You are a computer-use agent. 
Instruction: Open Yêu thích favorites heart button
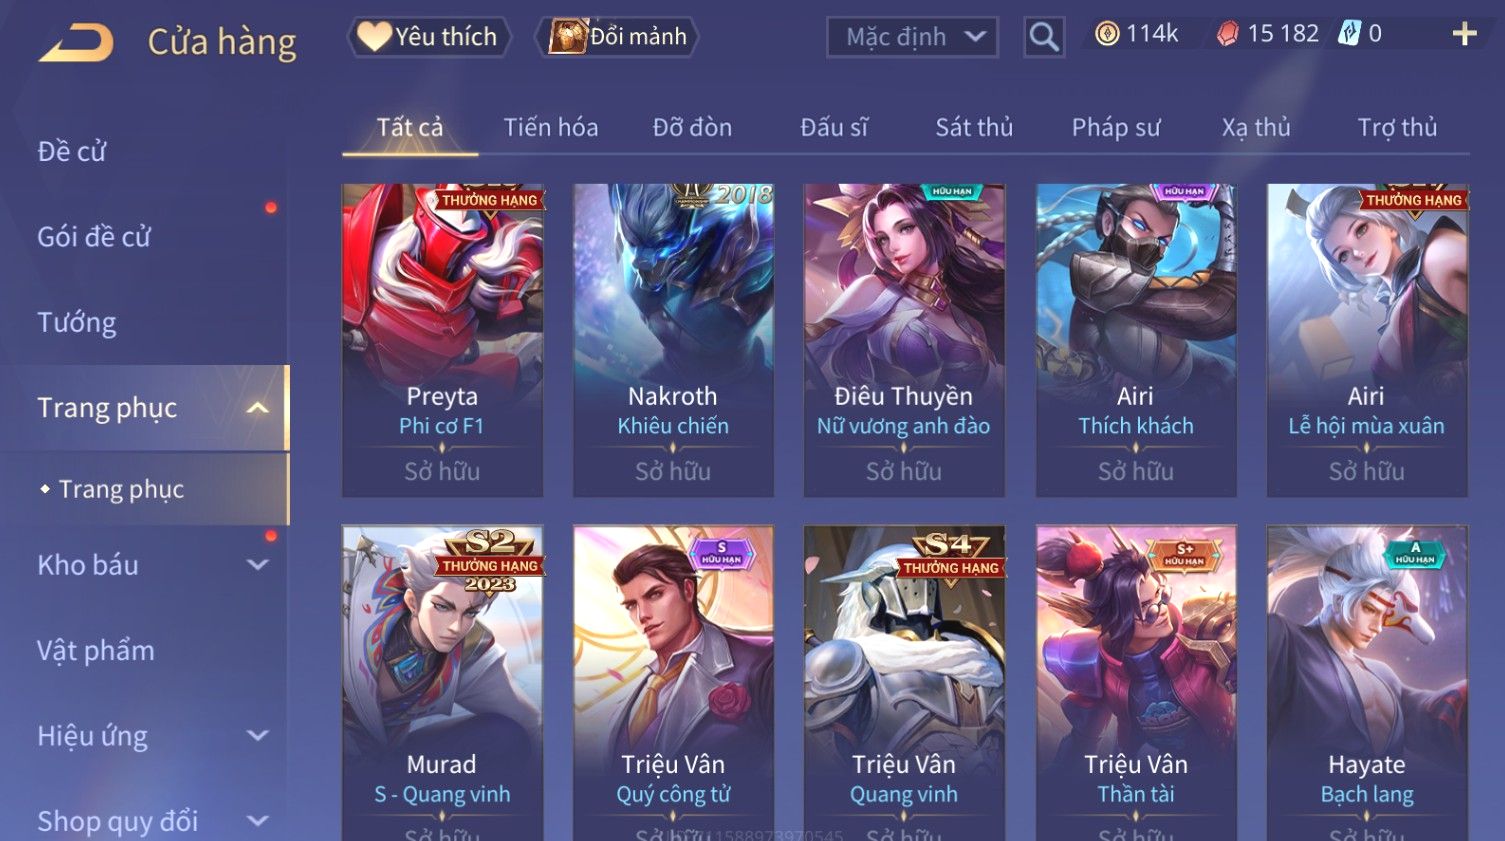pos(429,37)
